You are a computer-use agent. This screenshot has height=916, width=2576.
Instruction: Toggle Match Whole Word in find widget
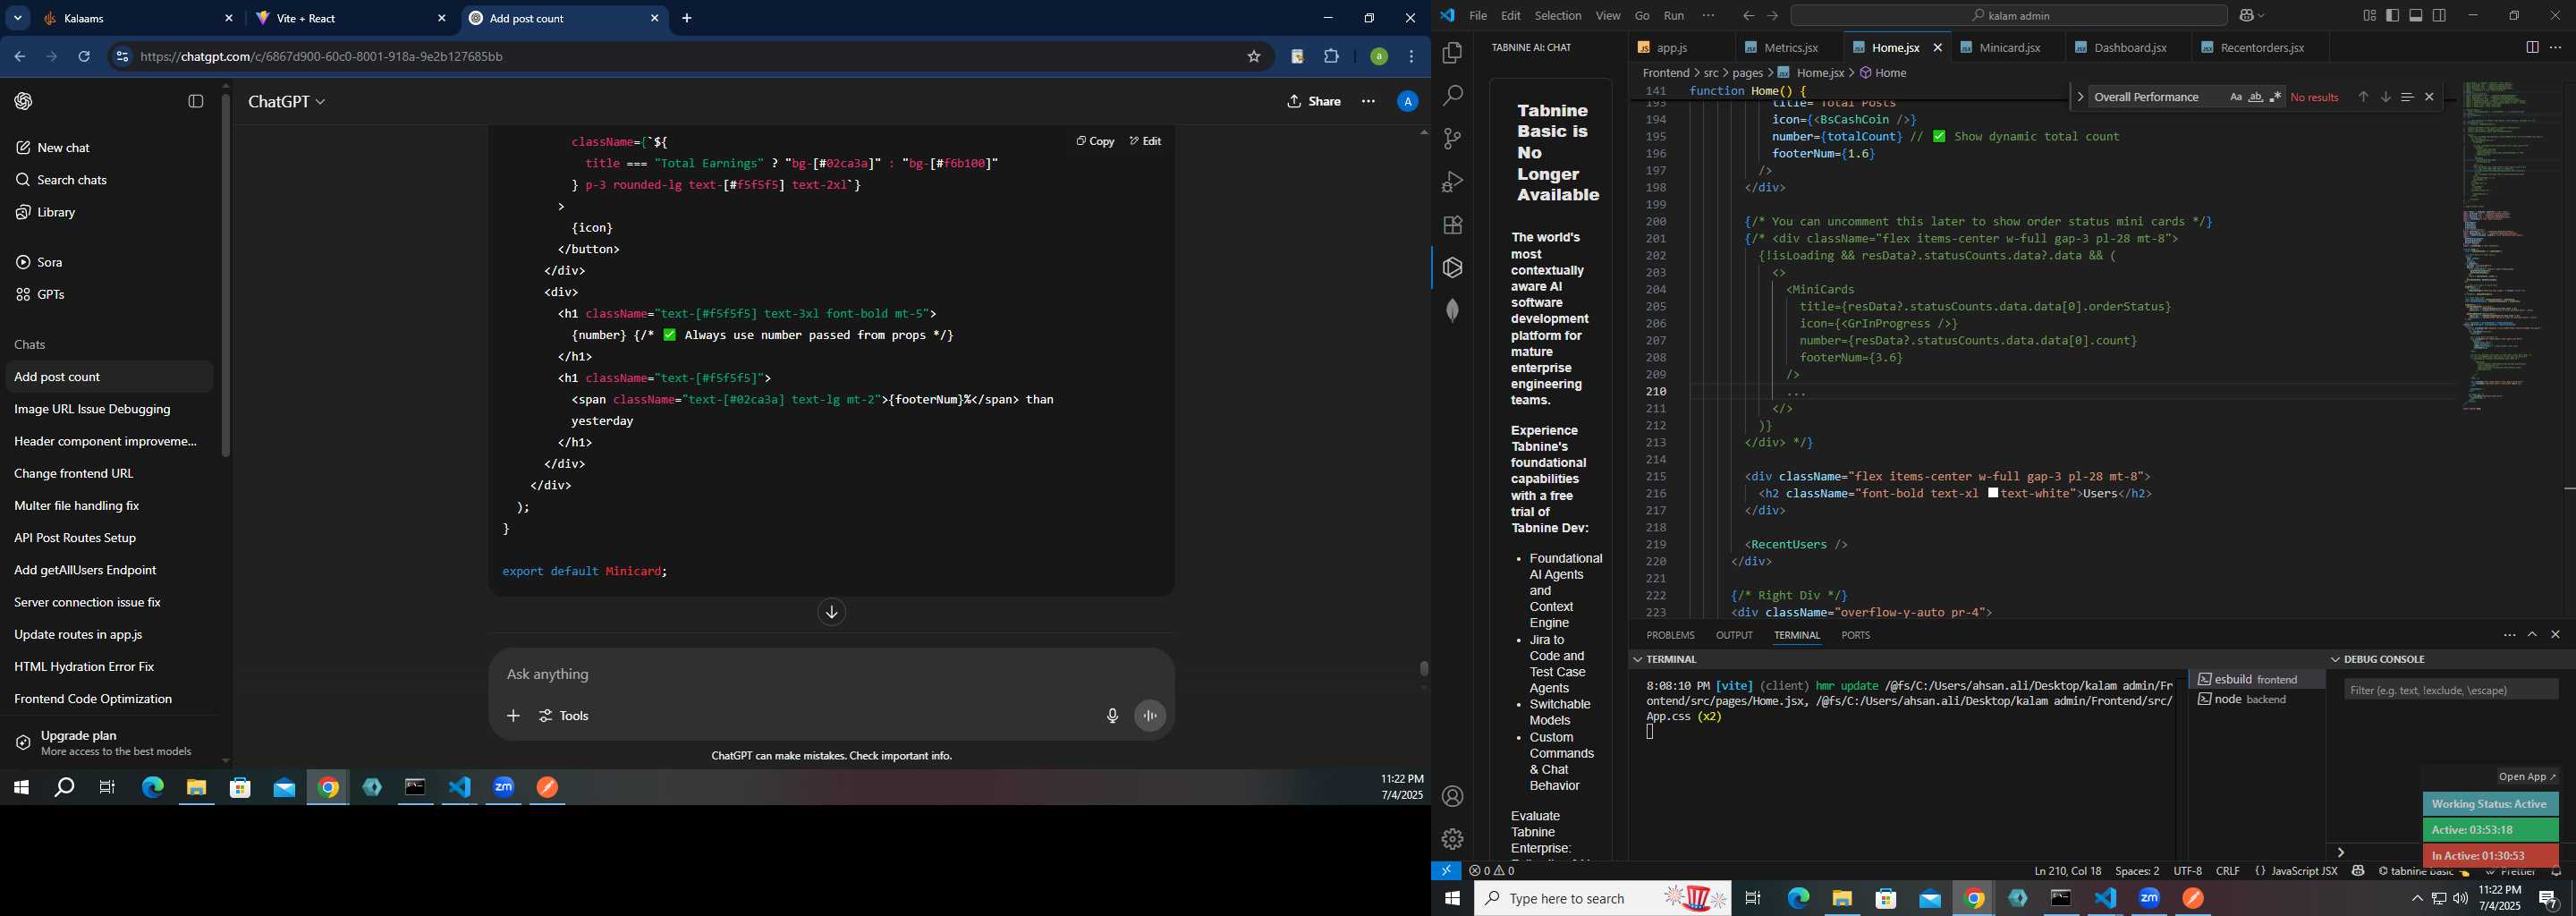[x=2256, y=97]
